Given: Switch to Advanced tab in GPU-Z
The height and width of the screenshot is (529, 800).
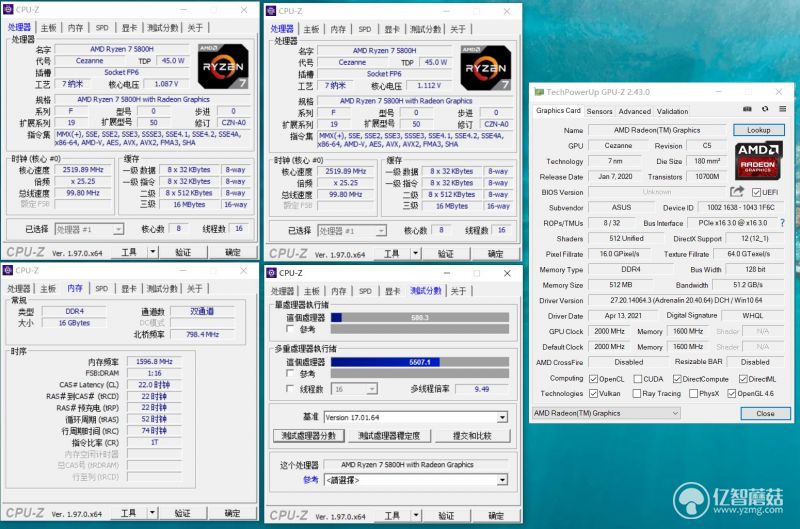Looking at the screenshot, I should coord(634,111).
